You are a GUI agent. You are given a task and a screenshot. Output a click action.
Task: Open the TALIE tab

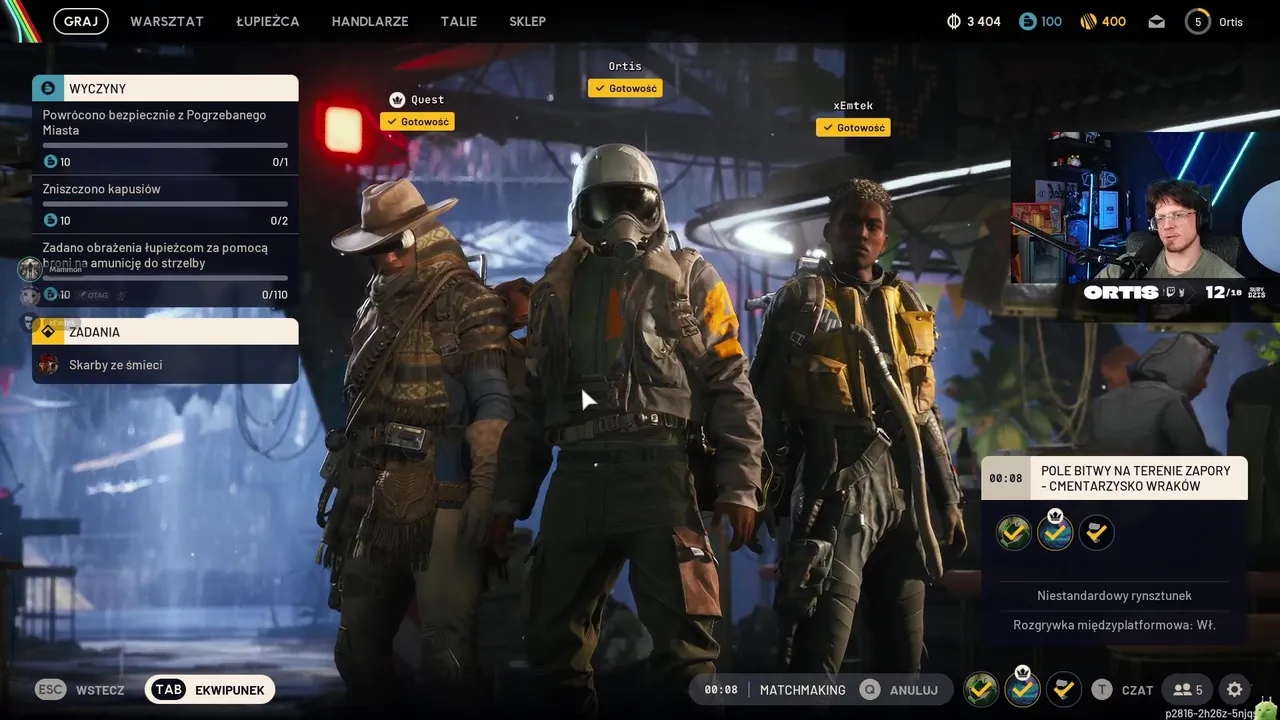click(x=459, y=21)
